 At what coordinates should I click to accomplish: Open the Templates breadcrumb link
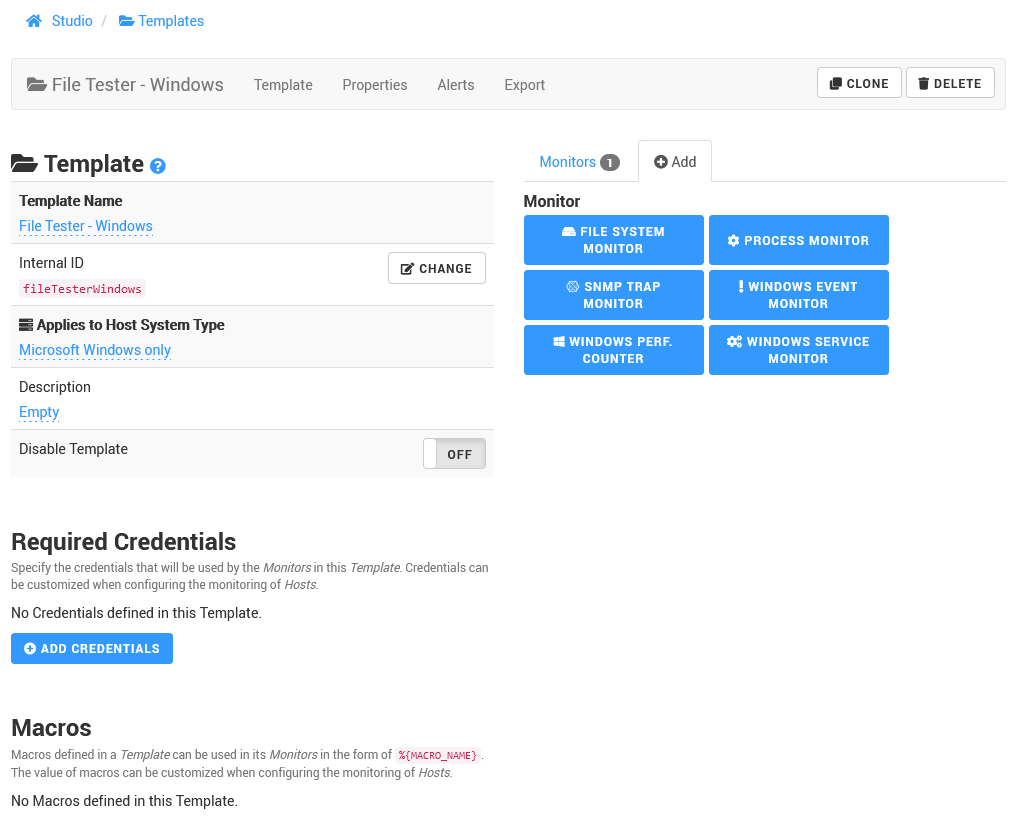pyautogui.click(x=161, y=21)
